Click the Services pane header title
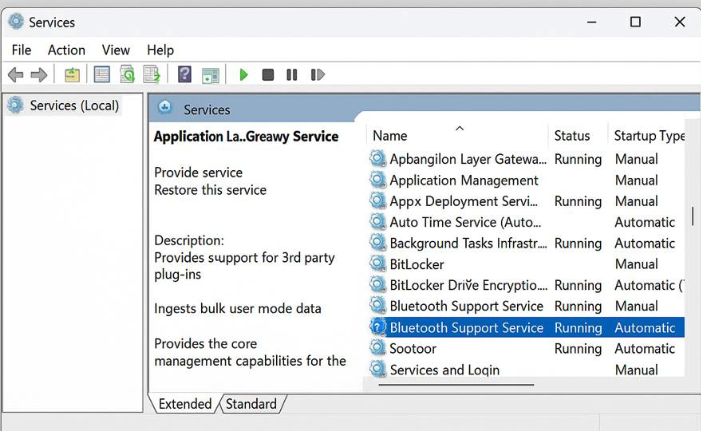 click(x=207, y=110)
